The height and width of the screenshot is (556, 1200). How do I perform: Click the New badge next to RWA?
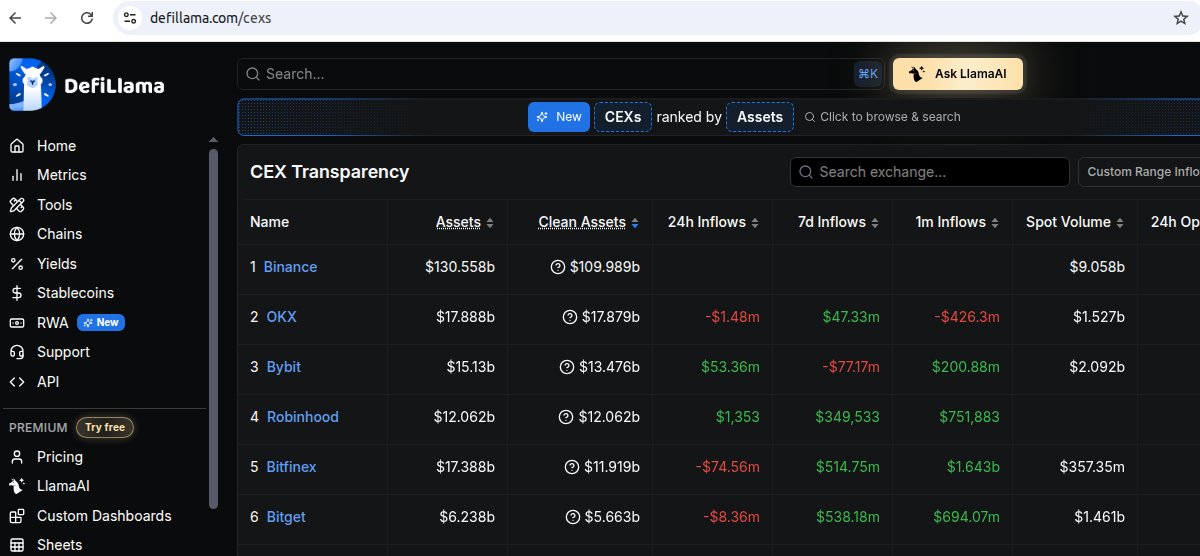pos(101,323)
